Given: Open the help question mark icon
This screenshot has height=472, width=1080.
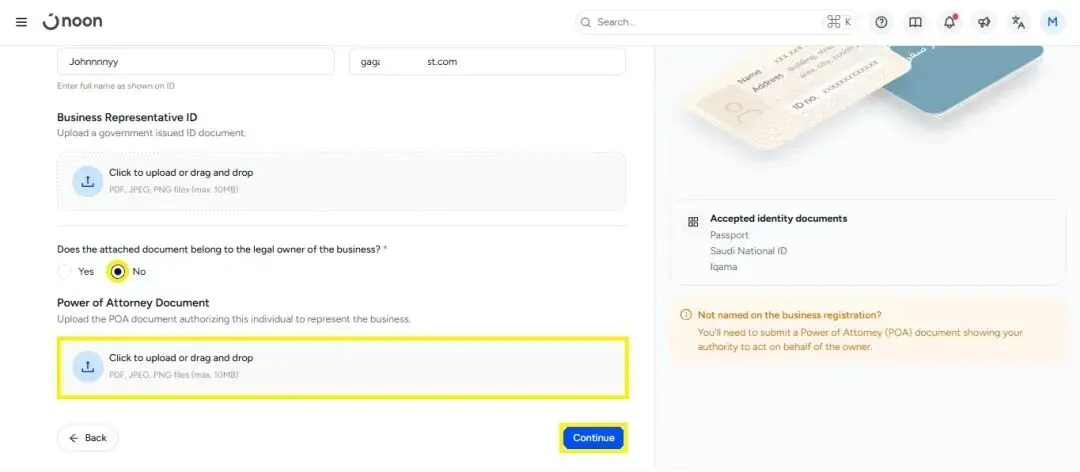Looking at the screenshot, I should [x=881, y=22].
